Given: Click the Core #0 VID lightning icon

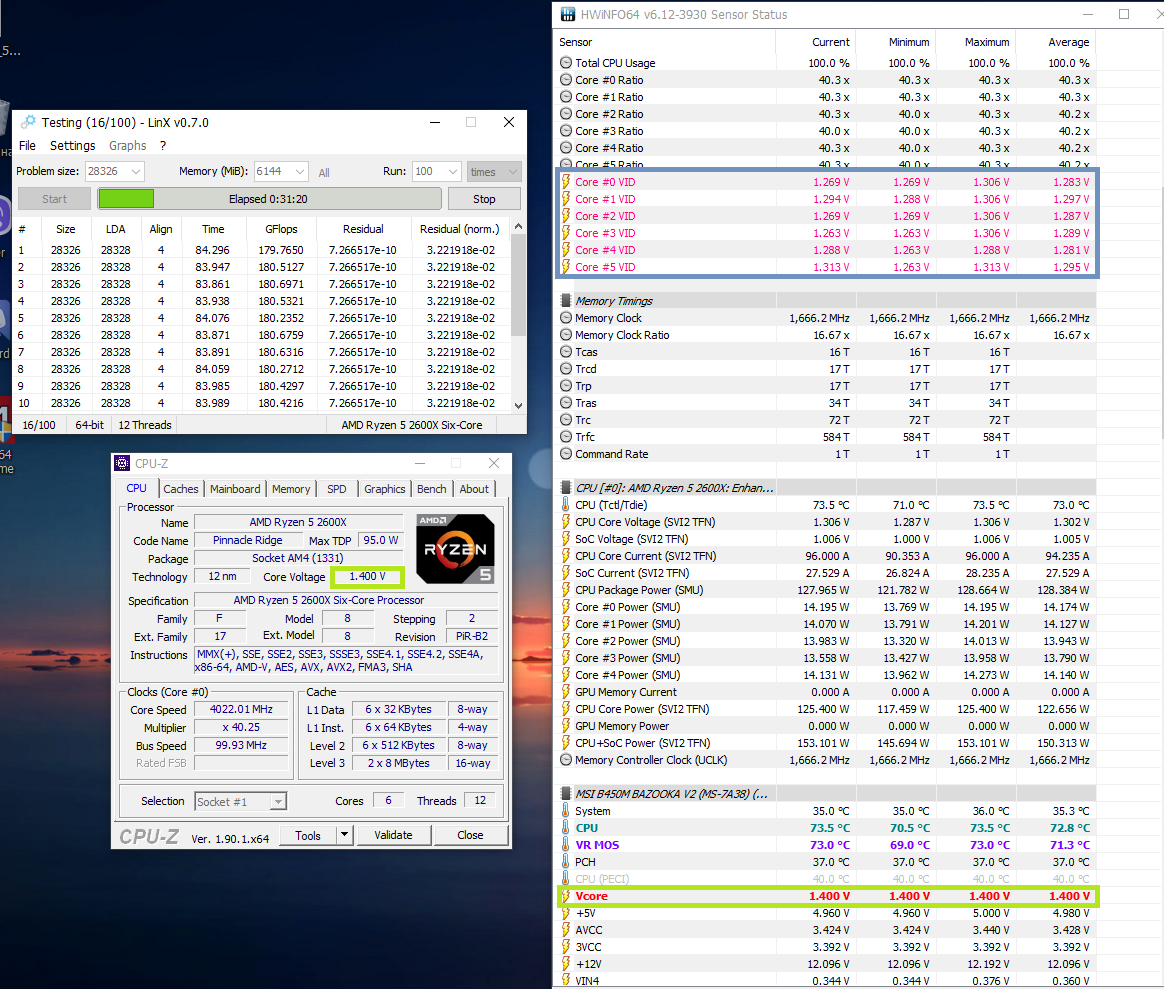Looking at the screenshot, I should tap(566, 182).
